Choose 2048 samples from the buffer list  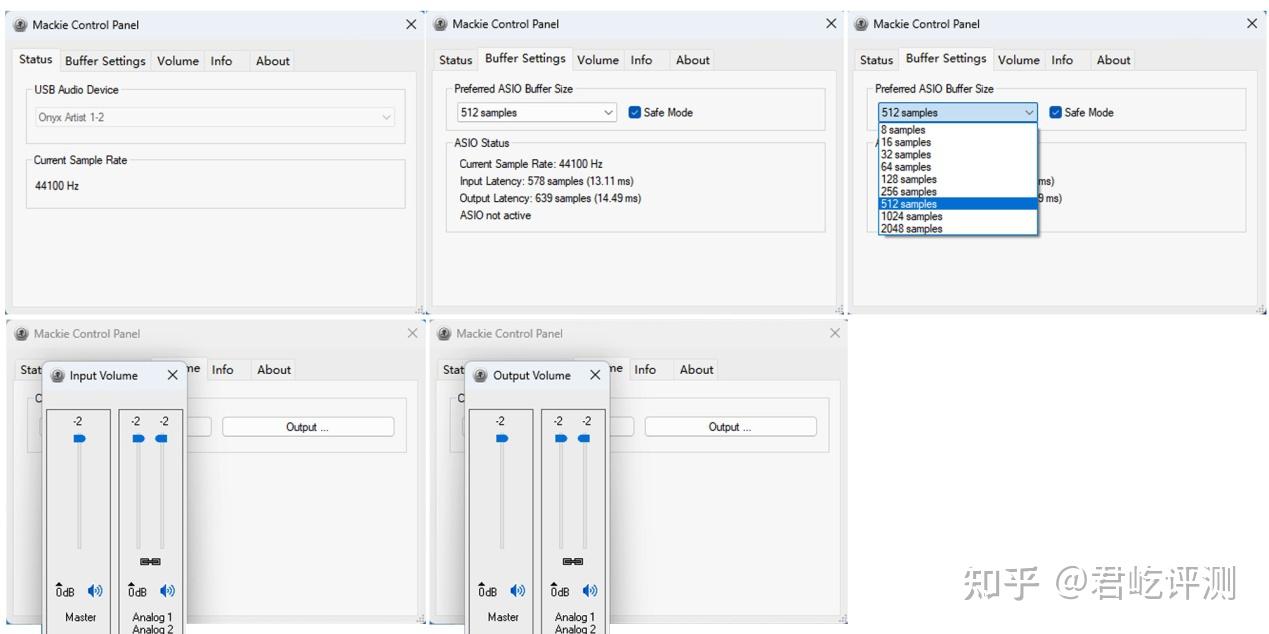coord(958,229)
